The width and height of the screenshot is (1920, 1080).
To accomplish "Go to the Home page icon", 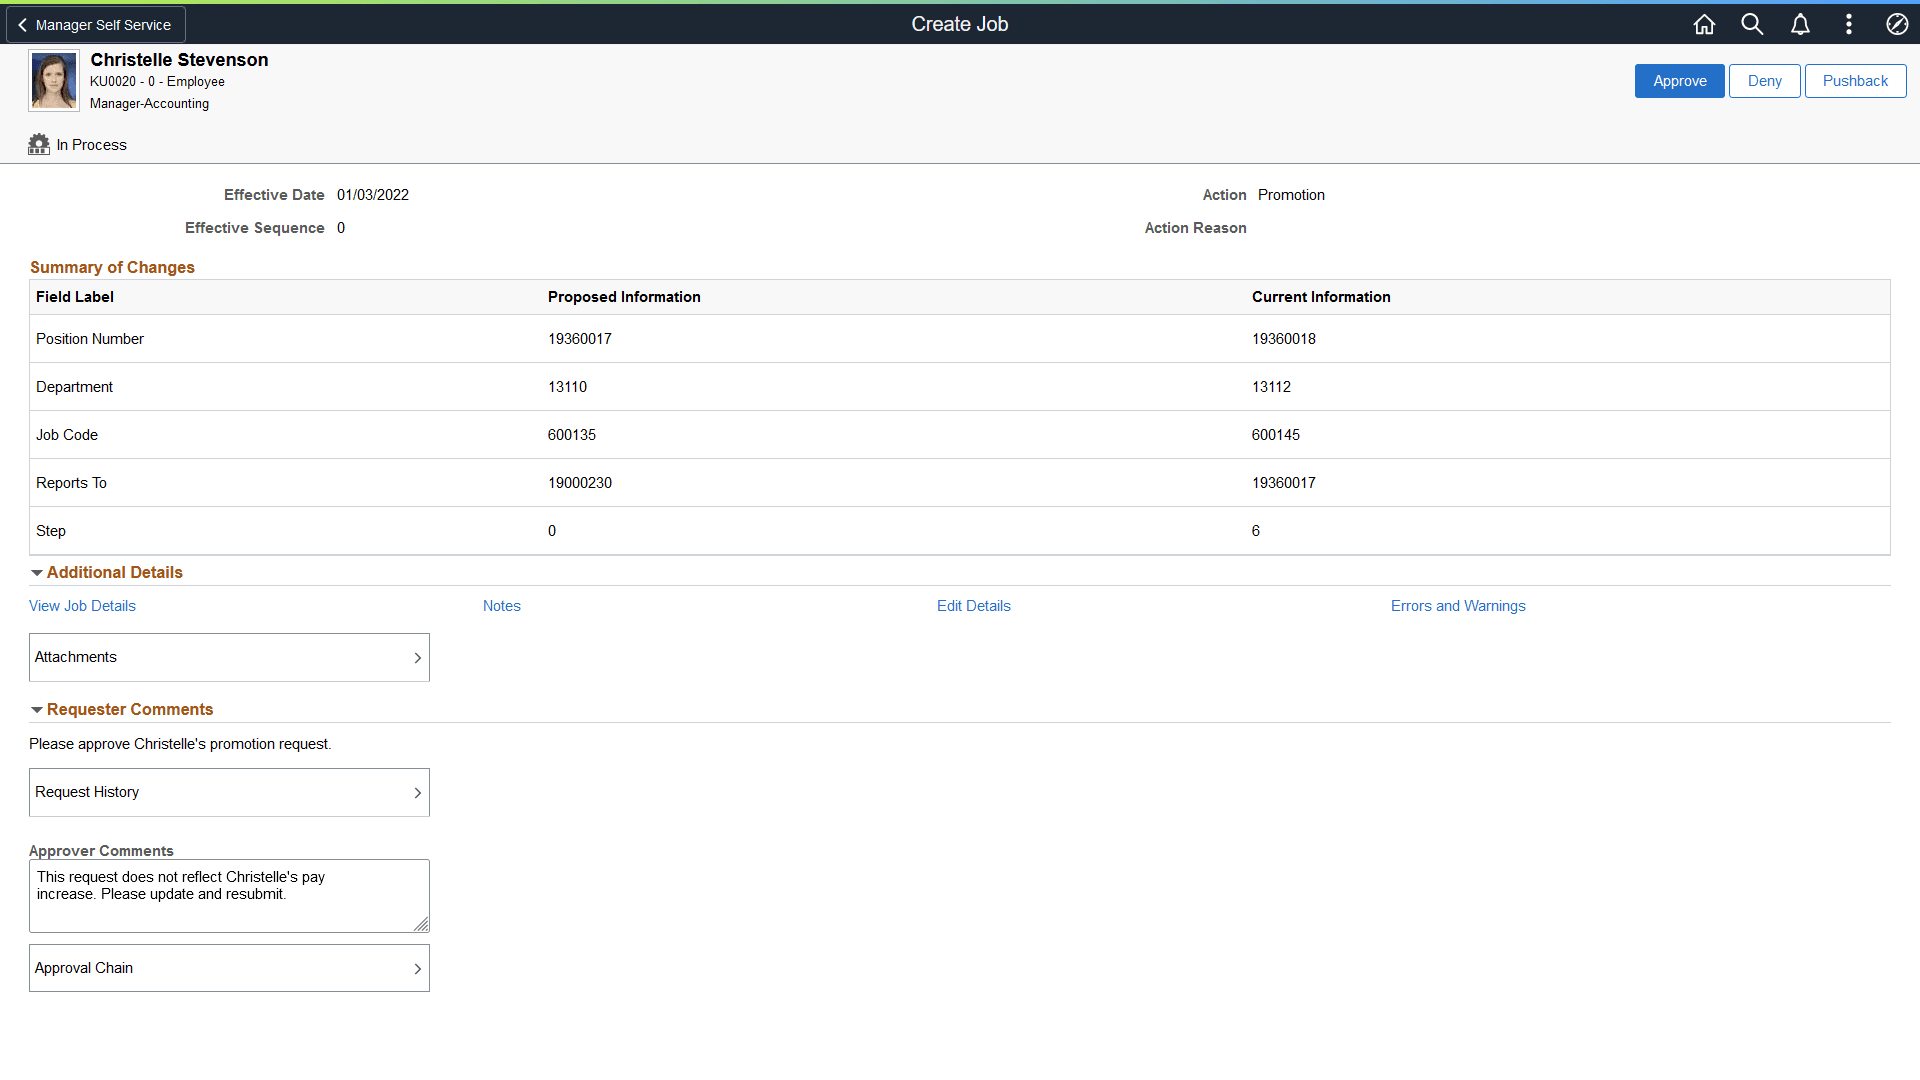I will click(x=1704, y=24).
